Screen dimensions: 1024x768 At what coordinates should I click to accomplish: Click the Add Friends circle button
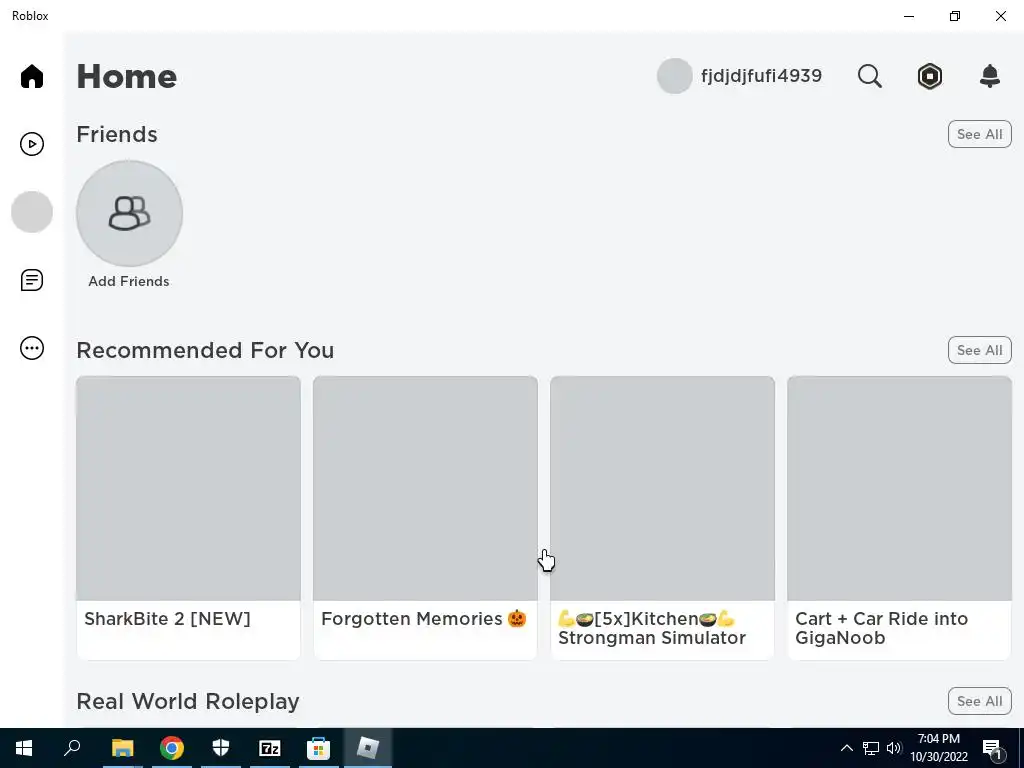pos(129,213)
